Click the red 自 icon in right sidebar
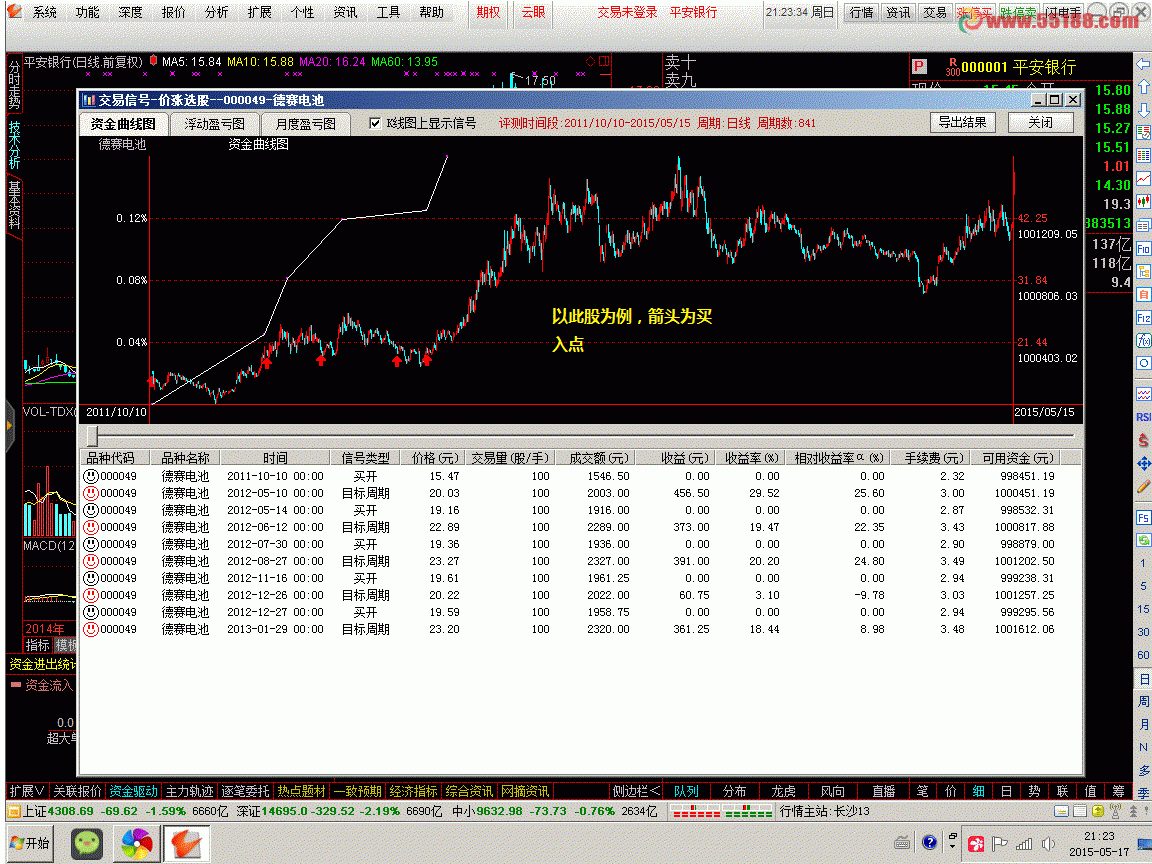The width and height of the screenshot is (1152, 864). click(x=1143, y=295)
